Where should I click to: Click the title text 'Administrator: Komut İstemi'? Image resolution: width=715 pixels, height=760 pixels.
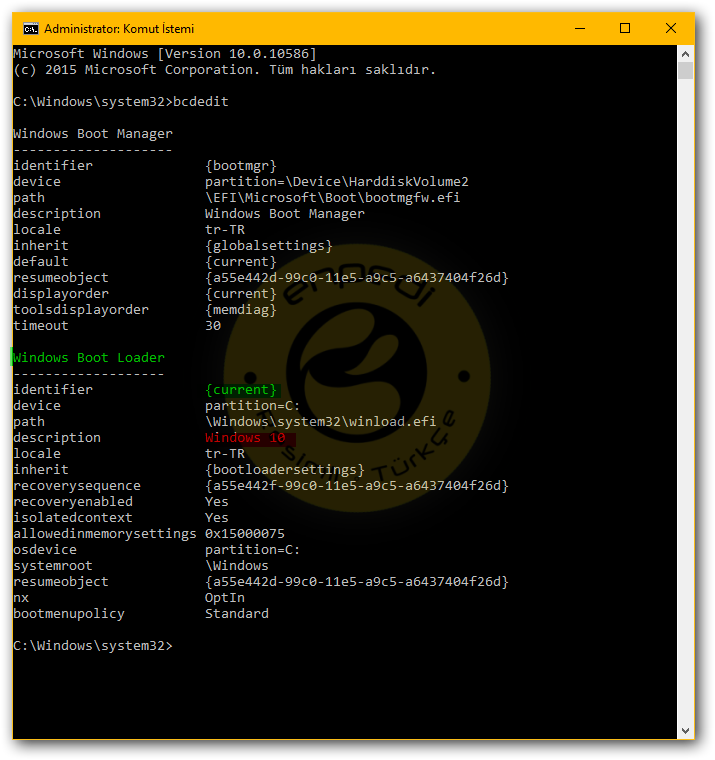point(119,29)
